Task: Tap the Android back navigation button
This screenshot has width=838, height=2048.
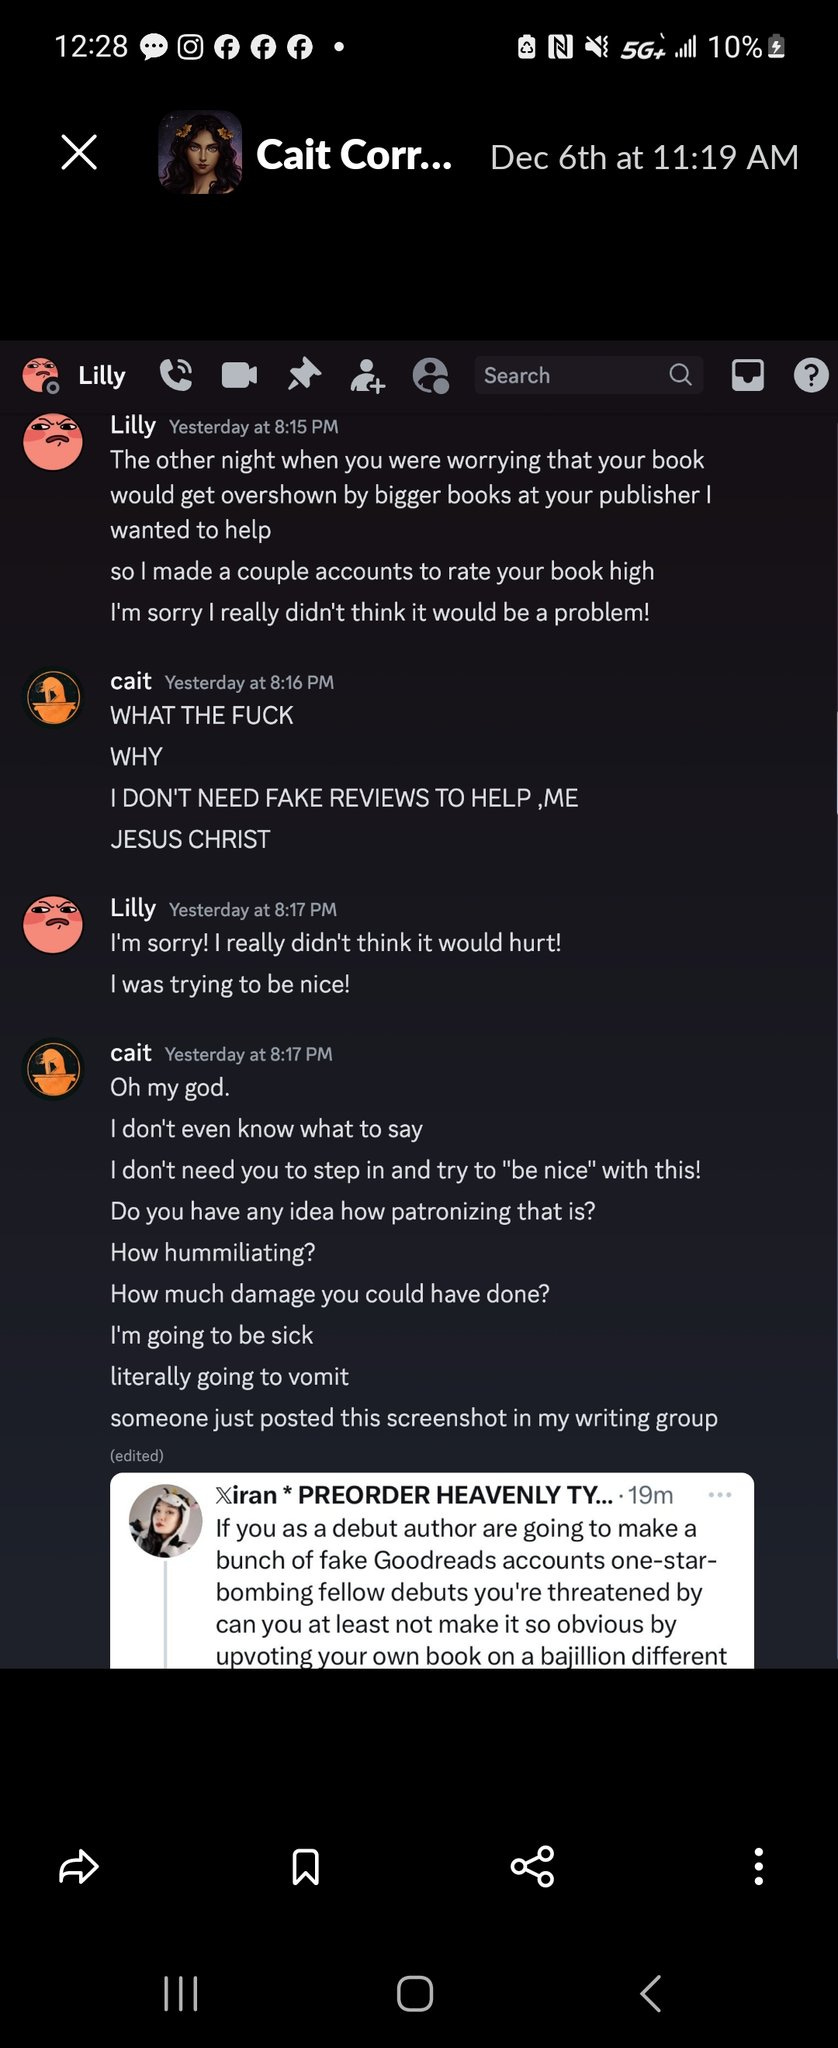Action: 651,1993
